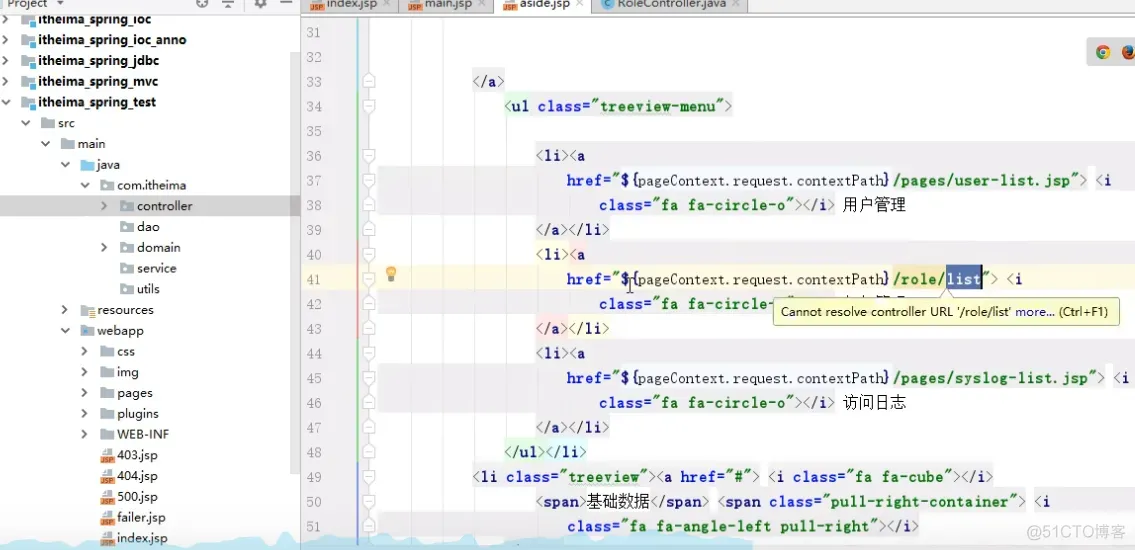1135x550 pixels.
Task: Click the 500.jsp file icon
Action: pyautogui.click(x=107, y=498)
